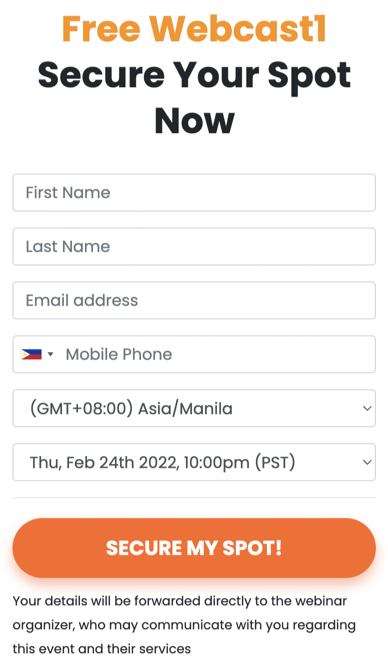This screenshot has width=388, height=663.
Task: Select the Email address input
Action: tap(194, 300)
